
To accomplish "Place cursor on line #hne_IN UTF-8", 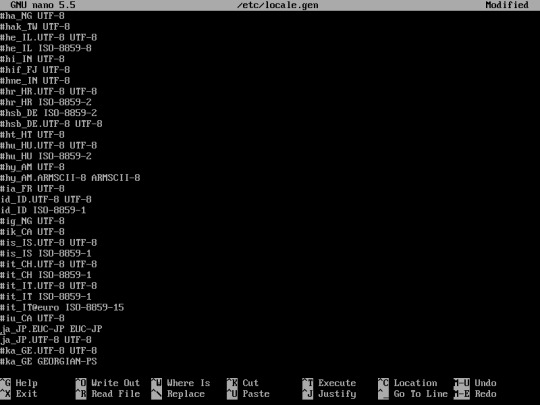I will click(x=35, y=81).
